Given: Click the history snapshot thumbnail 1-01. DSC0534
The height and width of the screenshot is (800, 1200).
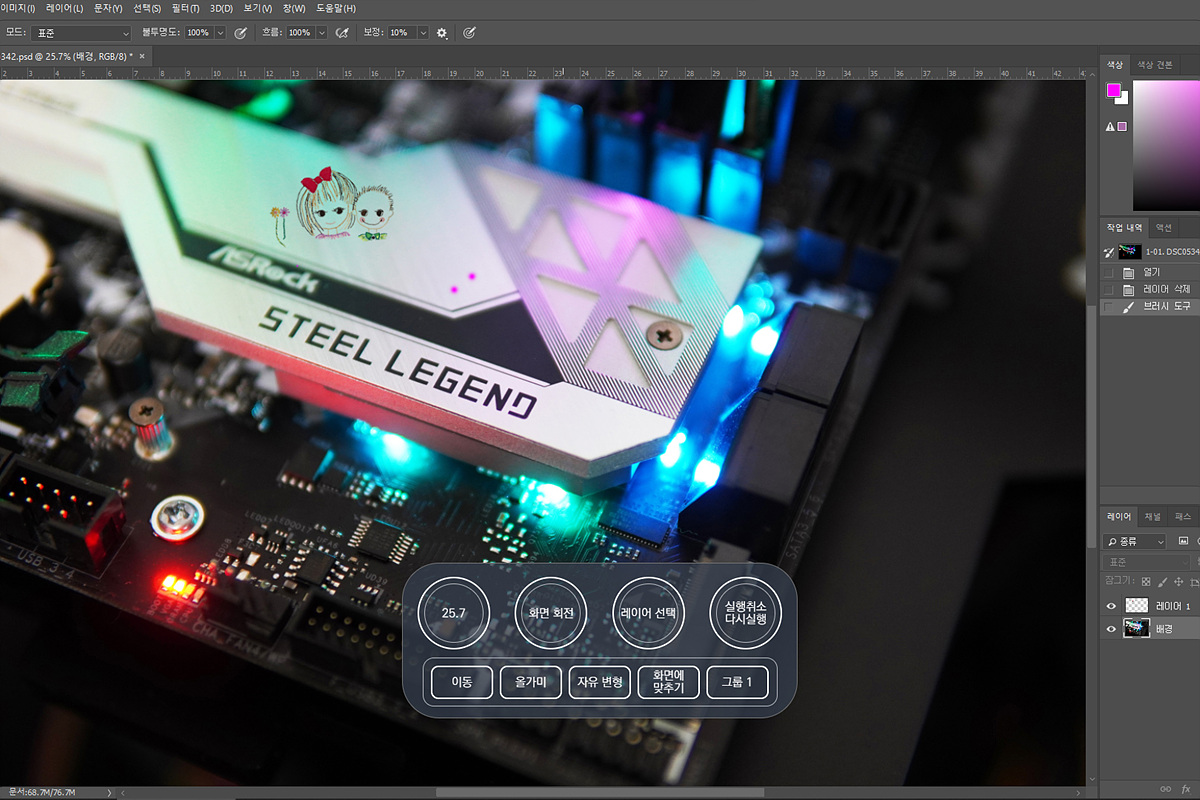Looking at the screenshot, I should 1130,252.
